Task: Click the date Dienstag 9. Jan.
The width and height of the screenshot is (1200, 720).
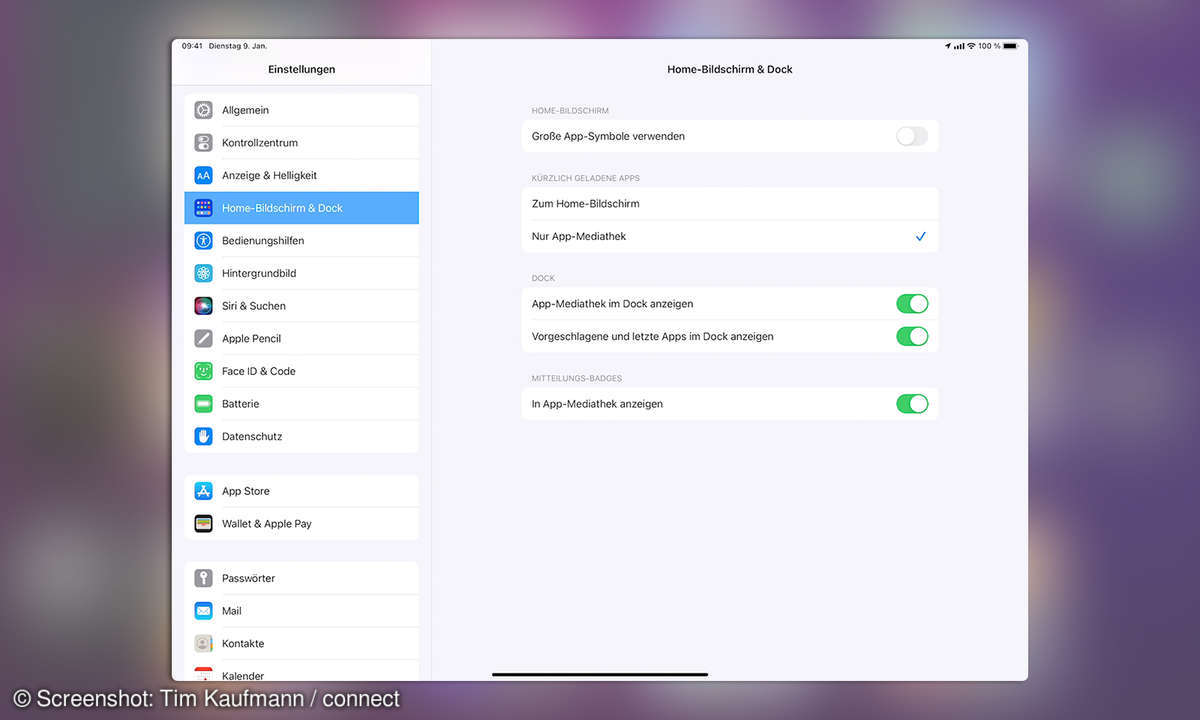Action: [238, 46]
